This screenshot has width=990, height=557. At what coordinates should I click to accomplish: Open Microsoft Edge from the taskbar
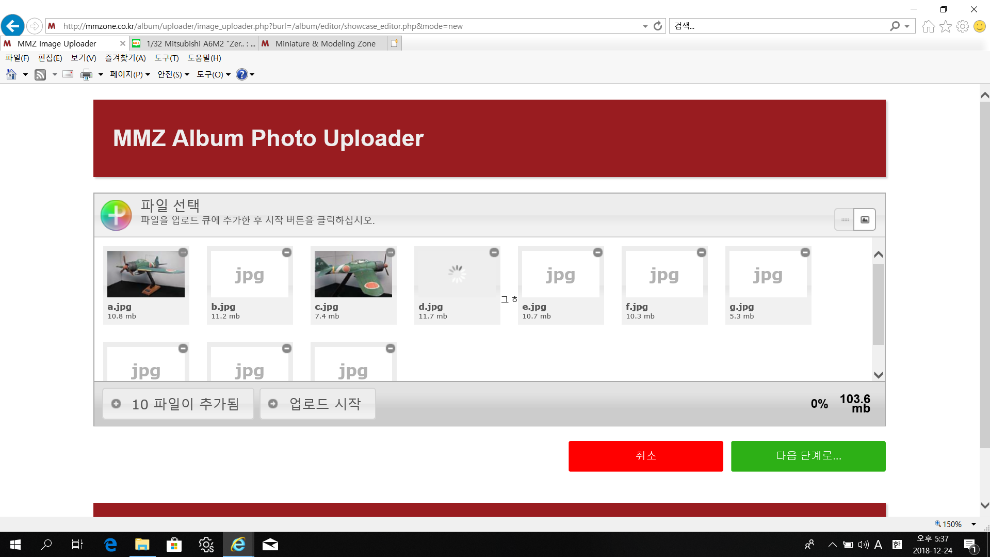(x=110, y=544)
